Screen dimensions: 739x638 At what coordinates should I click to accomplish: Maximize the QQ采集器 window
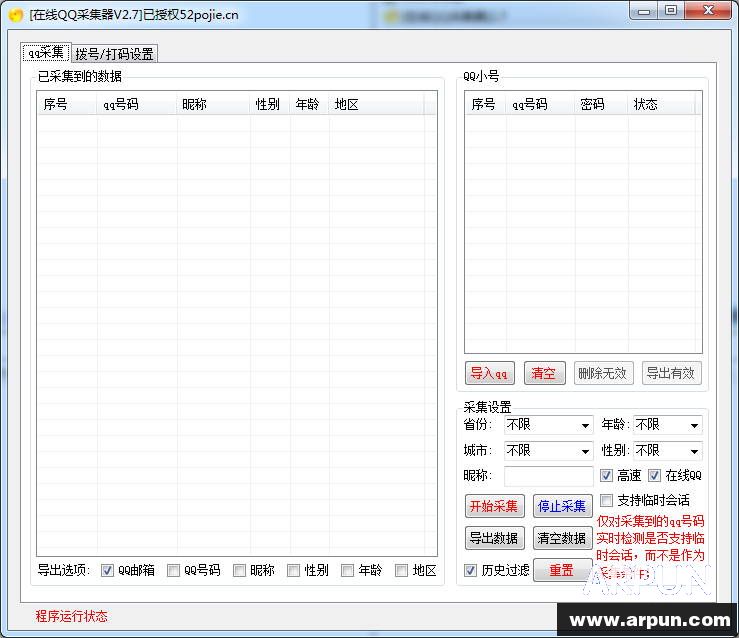(672, 10)
